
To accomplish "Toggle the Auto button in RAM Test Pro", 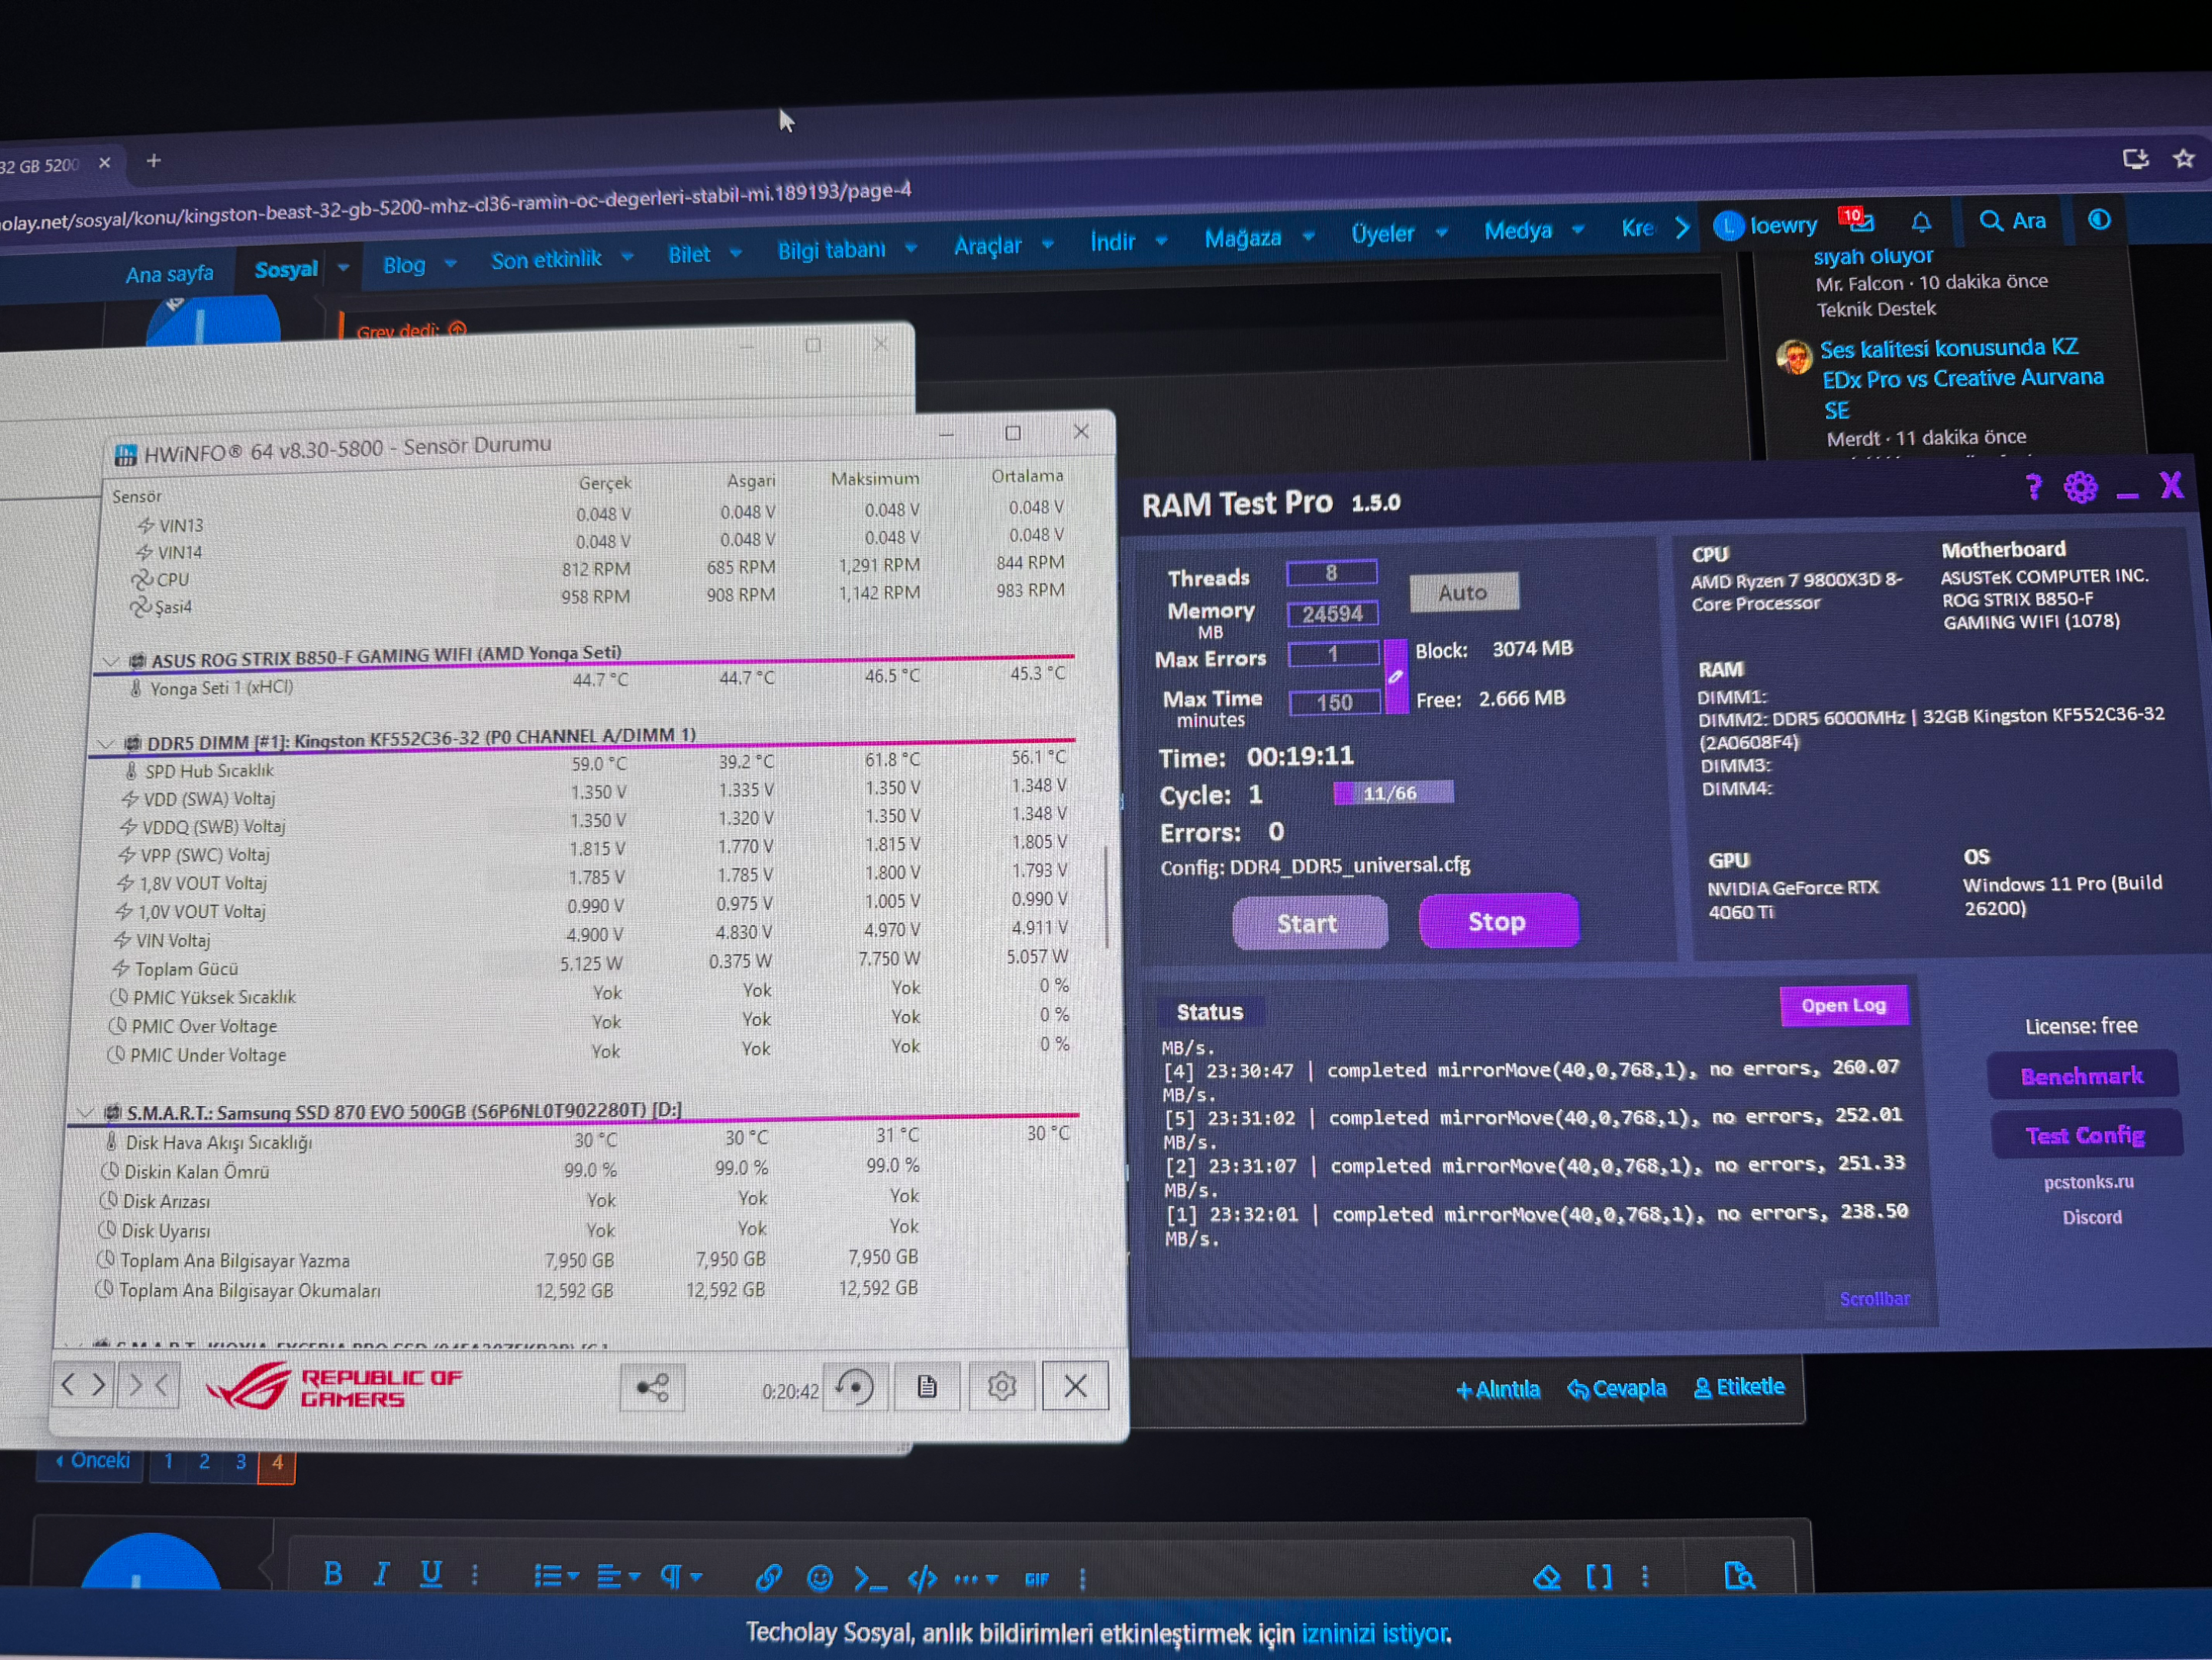I will [x=1463, y=592].
